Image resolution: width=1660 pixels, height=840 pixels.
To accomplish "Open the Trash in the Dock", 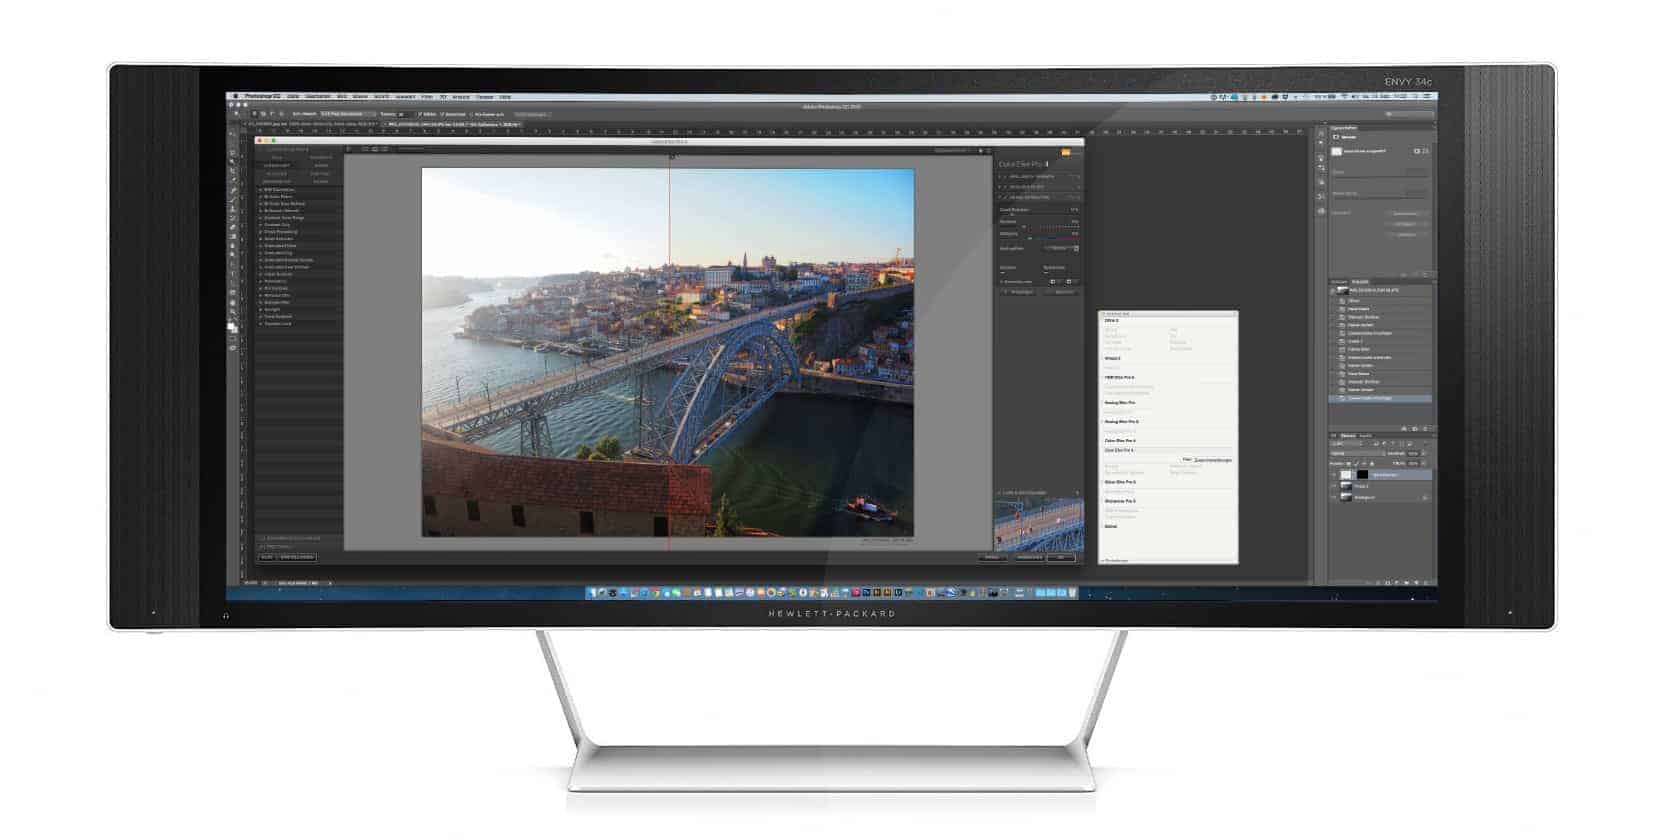I will coord(1072,593).
